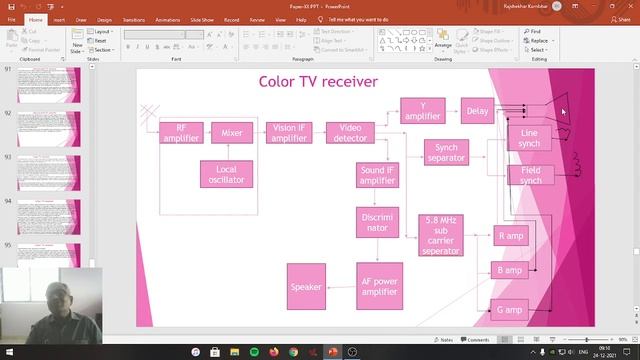Screen dimensions: 640x360
Task: Expand the Section dropdown
Action: (101, 50)
